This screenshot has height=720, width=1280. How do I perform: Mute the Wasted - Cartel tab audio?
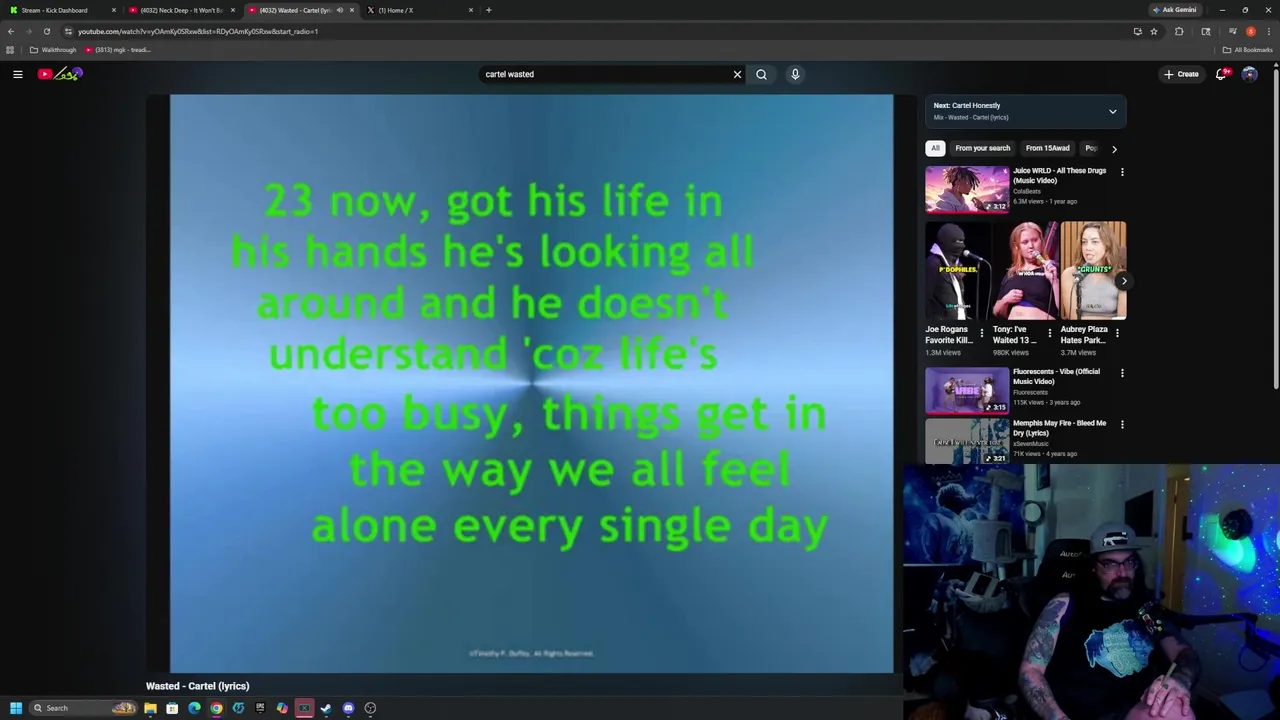tap(339, 10)
